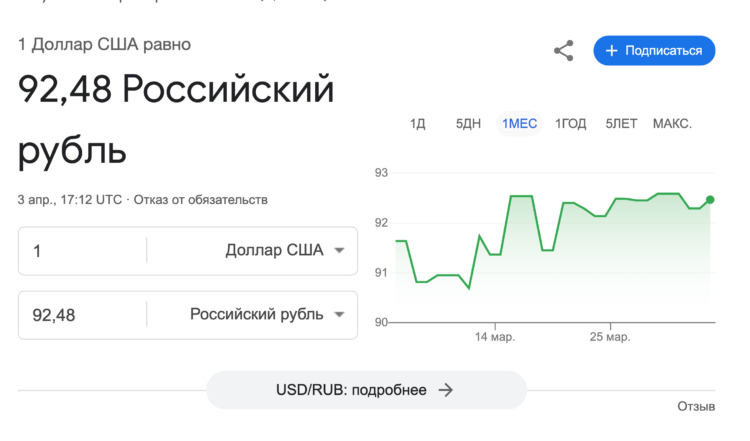Show the 1ГОД chart range
The width and height of the screenshot is (750, 441).
[x=571, y=124]
